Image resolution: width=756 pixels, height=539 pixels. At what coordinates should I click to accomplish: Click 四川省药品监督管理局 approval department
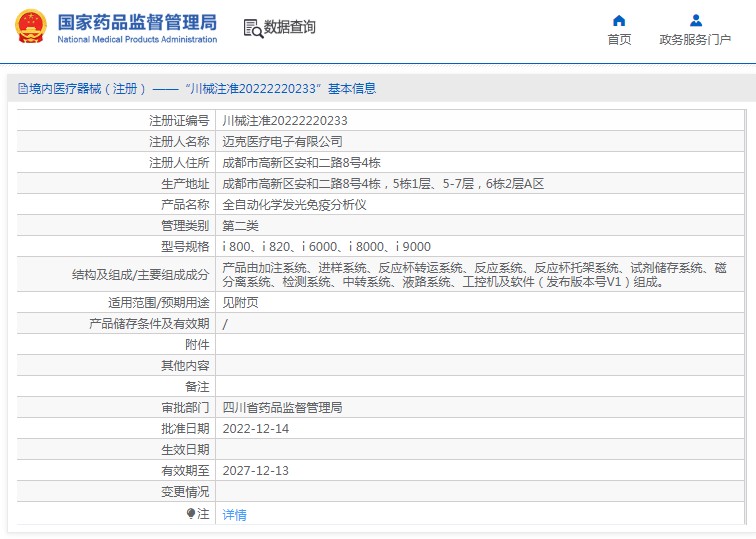[282, 408]
